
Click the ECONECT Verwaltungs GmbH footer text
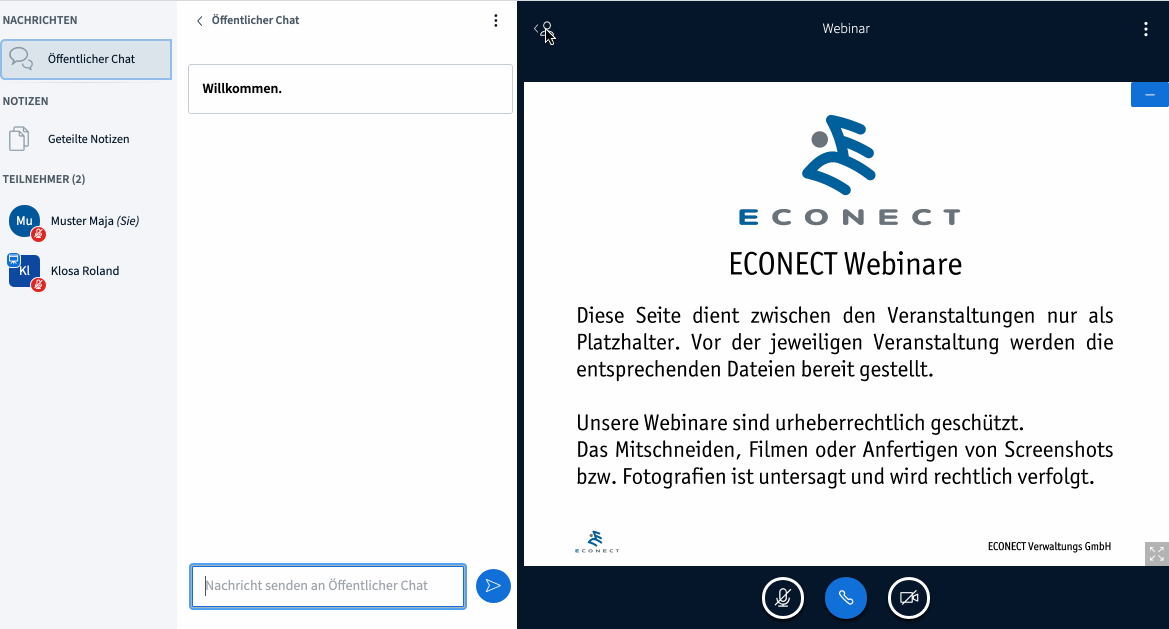(x=1049, y=546)
